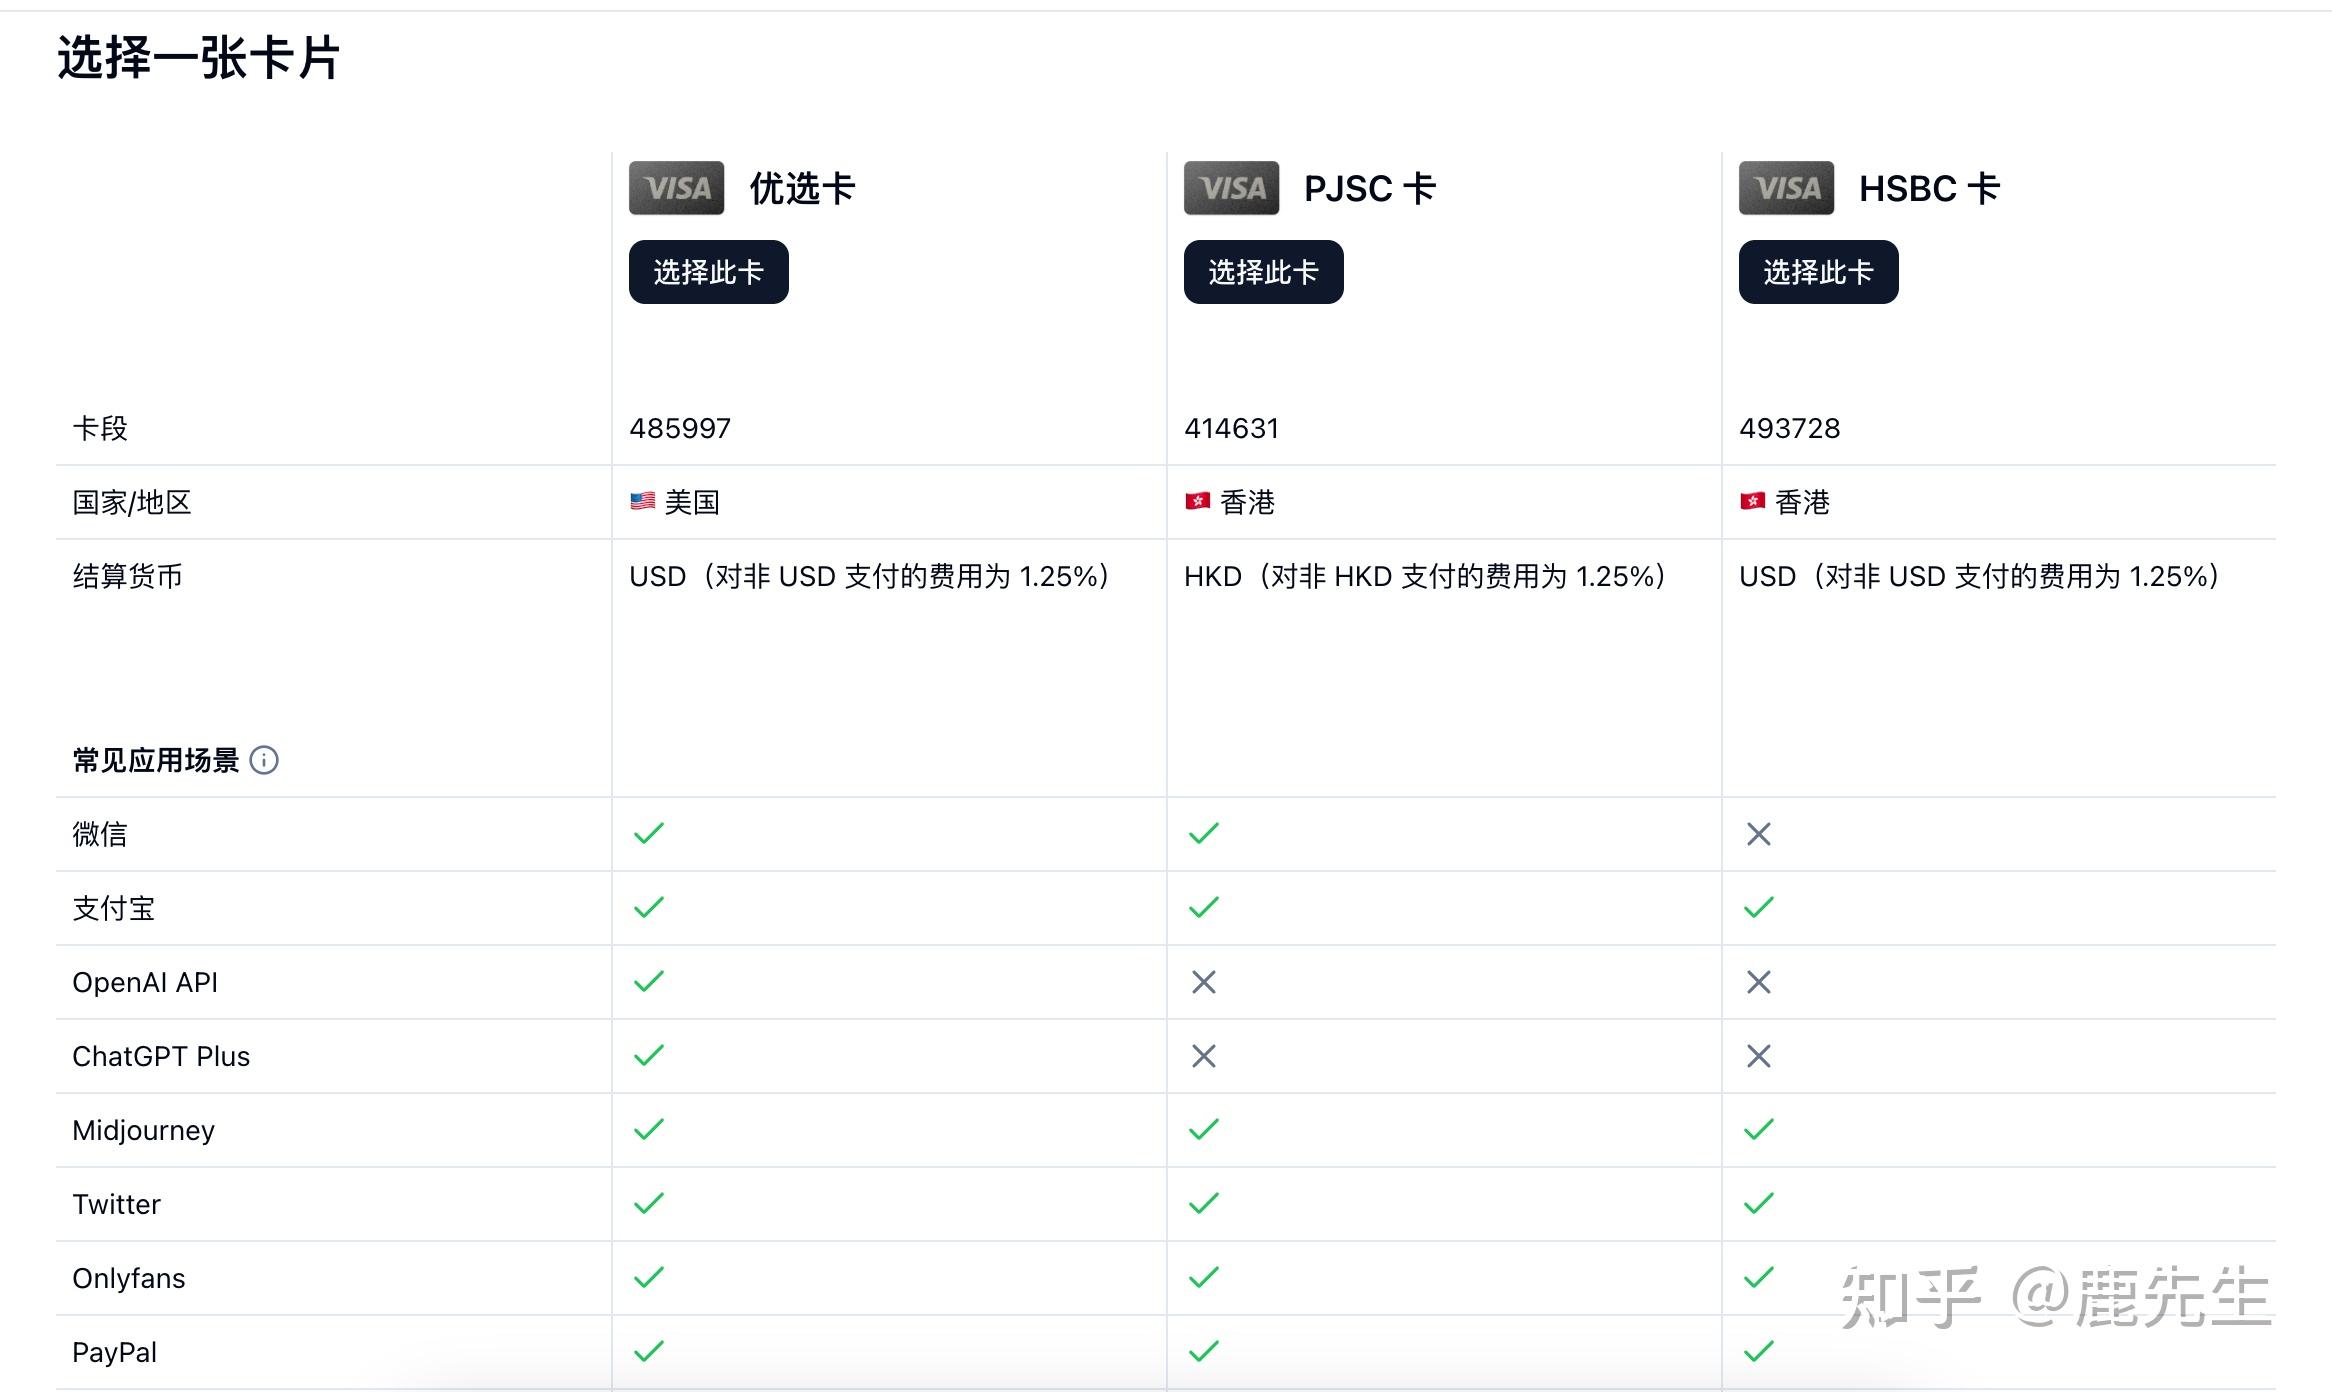The height and width of the screenshot is (1392, 2332).
Task: Click the checkmark for ChatGPT Plus under 优选卡
Action: (x=649, y=1056)
